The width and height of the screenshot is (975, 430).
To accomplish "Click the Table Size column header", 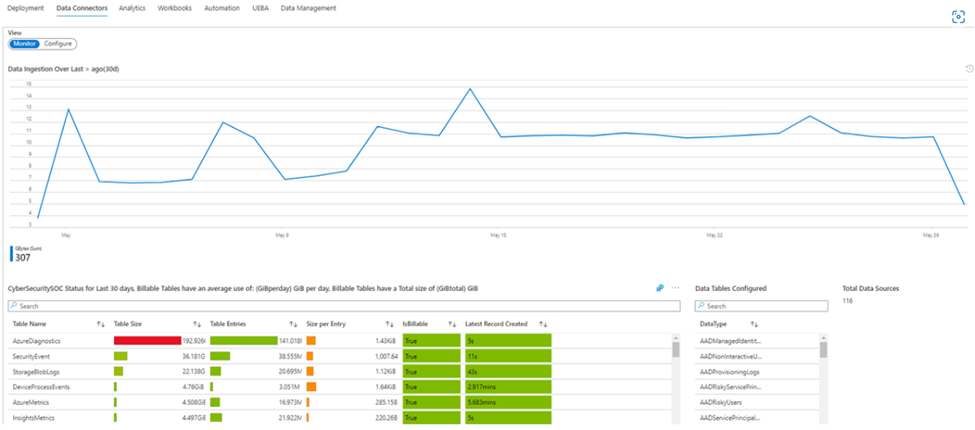I will [128, 324].
